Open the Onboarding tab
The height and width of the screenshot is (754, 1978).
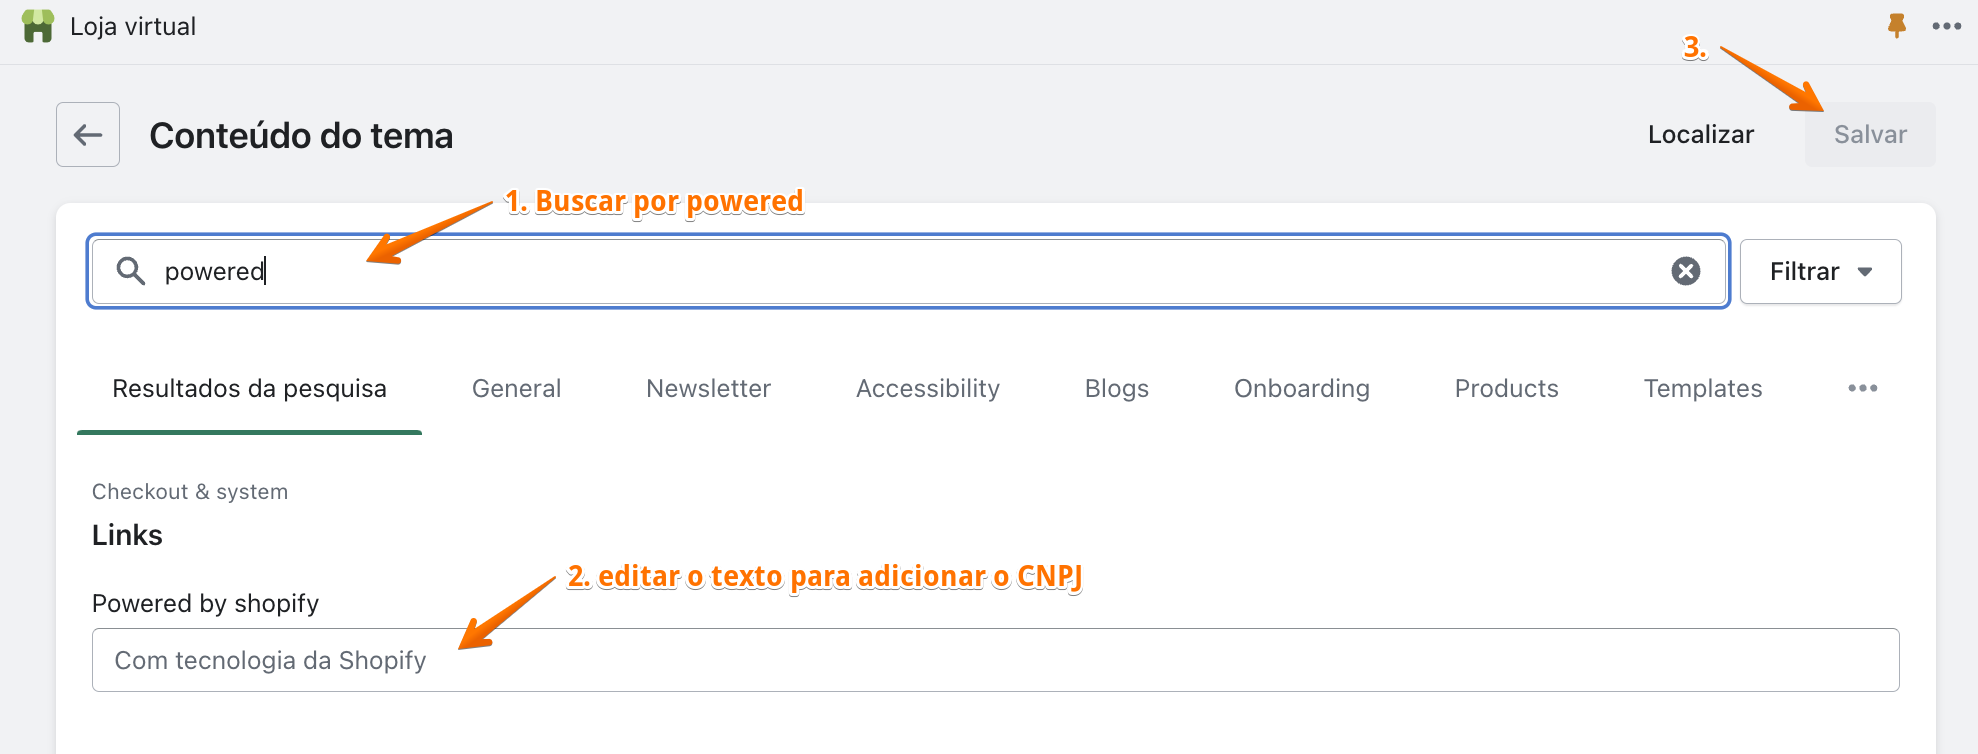pos(1301,388)
